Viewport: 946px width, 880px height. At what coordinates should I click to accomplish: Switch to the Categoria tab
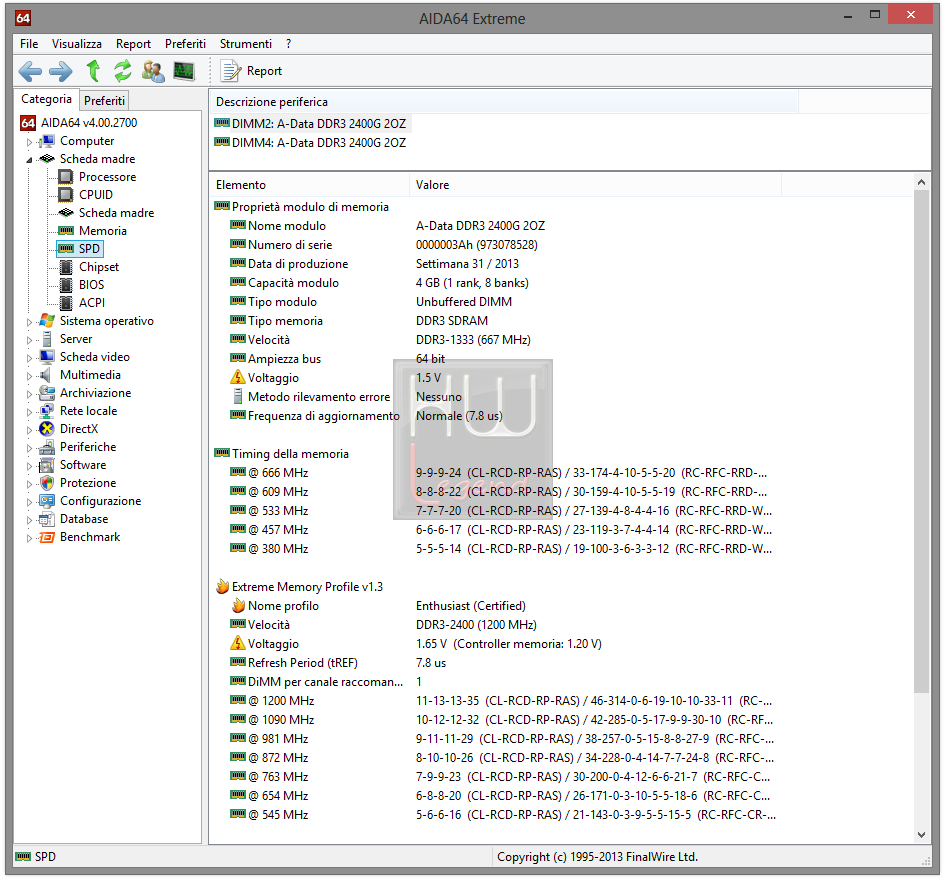46,99
